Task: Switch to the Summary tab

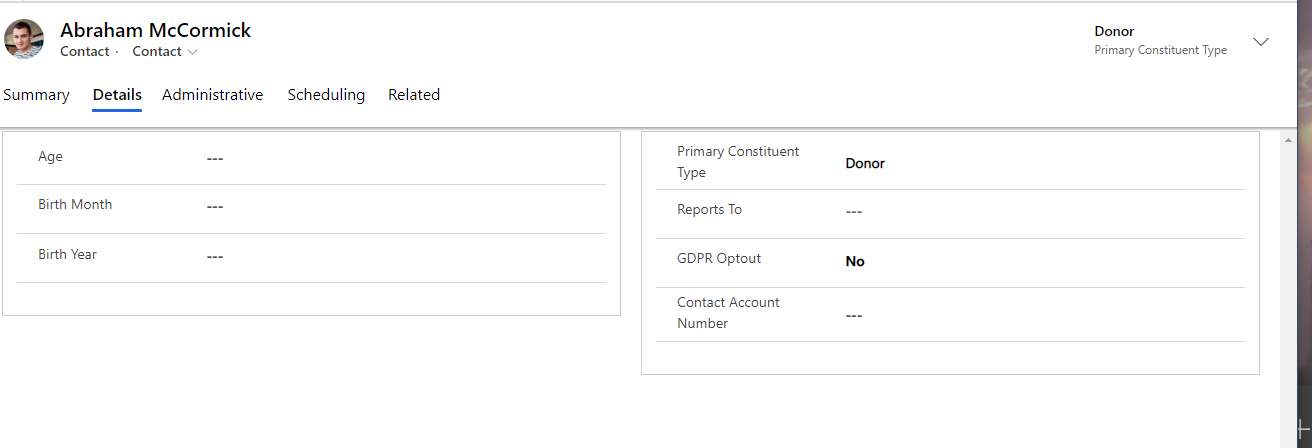Action: [x=36, y=95]
